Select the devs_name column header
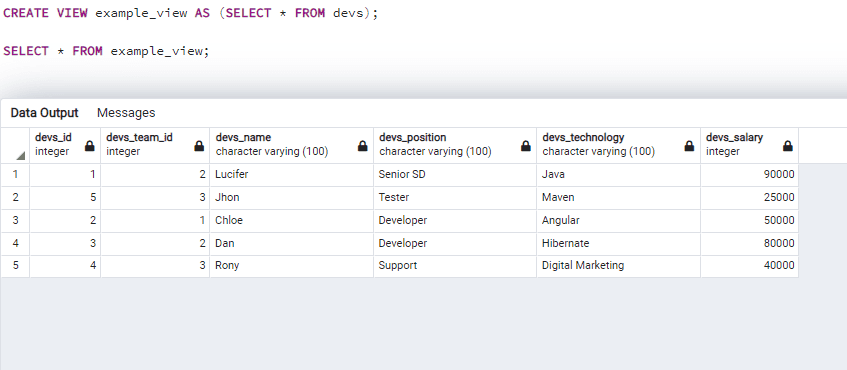 point(292,145)
